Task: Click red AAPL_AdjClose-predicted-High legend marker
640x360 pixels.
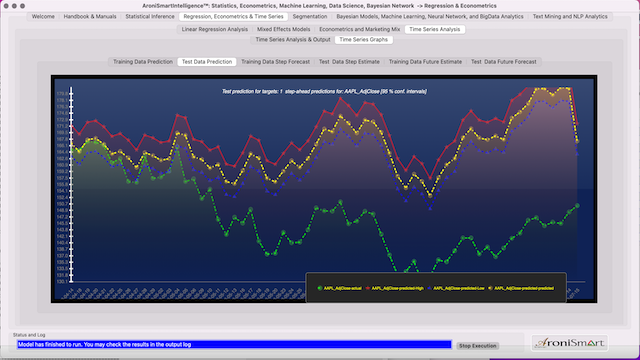Action: 367,288
